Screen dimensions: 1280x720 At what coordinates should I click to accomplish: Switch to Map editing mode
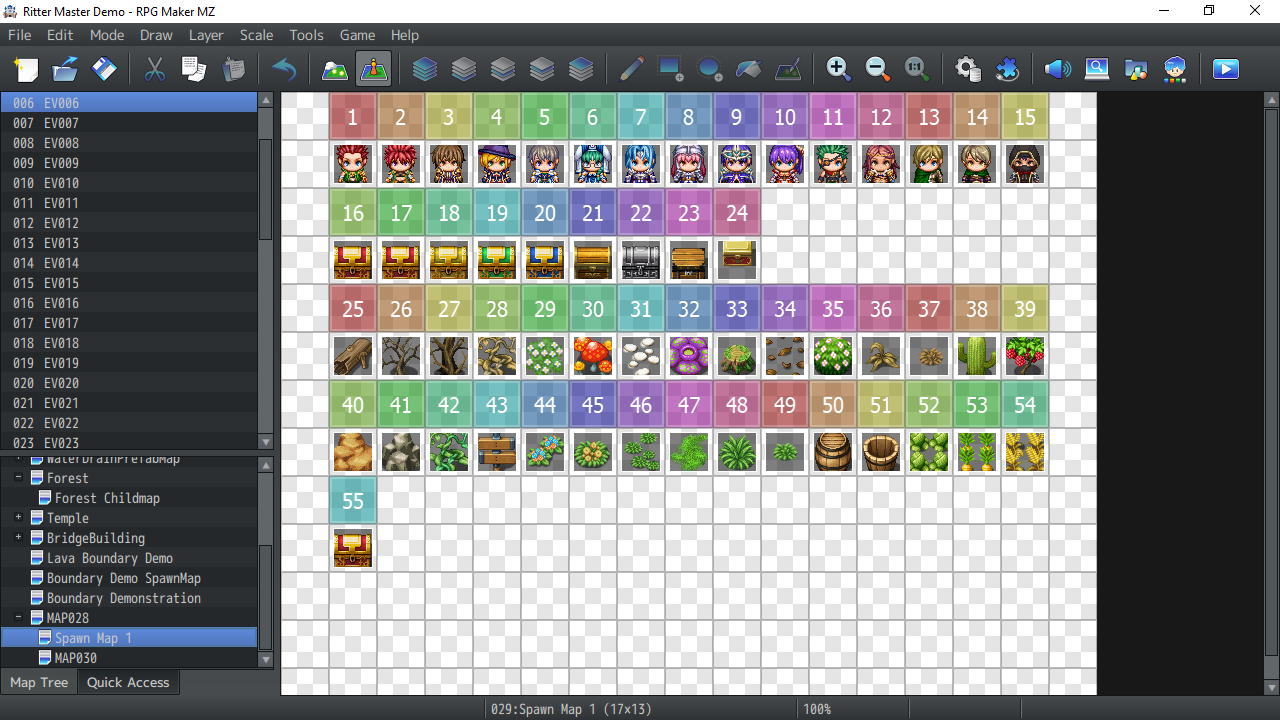click(335, 69)
